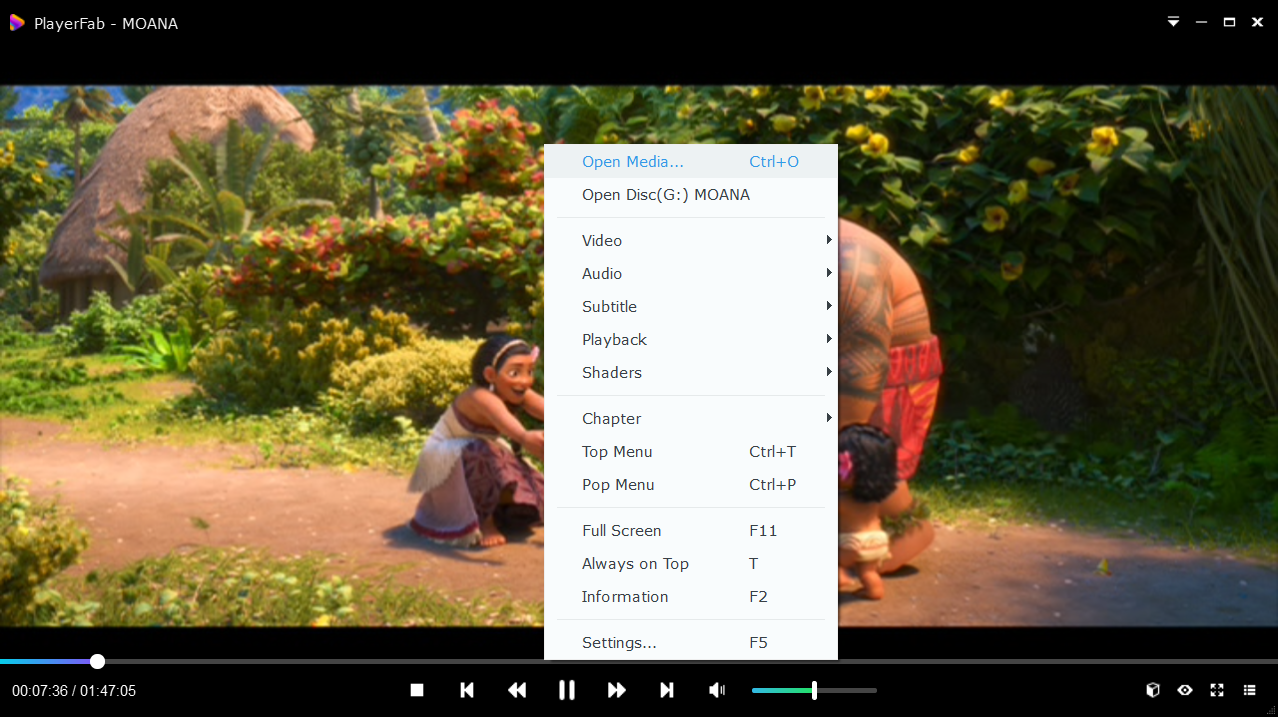Click the elapsed time 00:07:36 display

[x=40, y=691]
